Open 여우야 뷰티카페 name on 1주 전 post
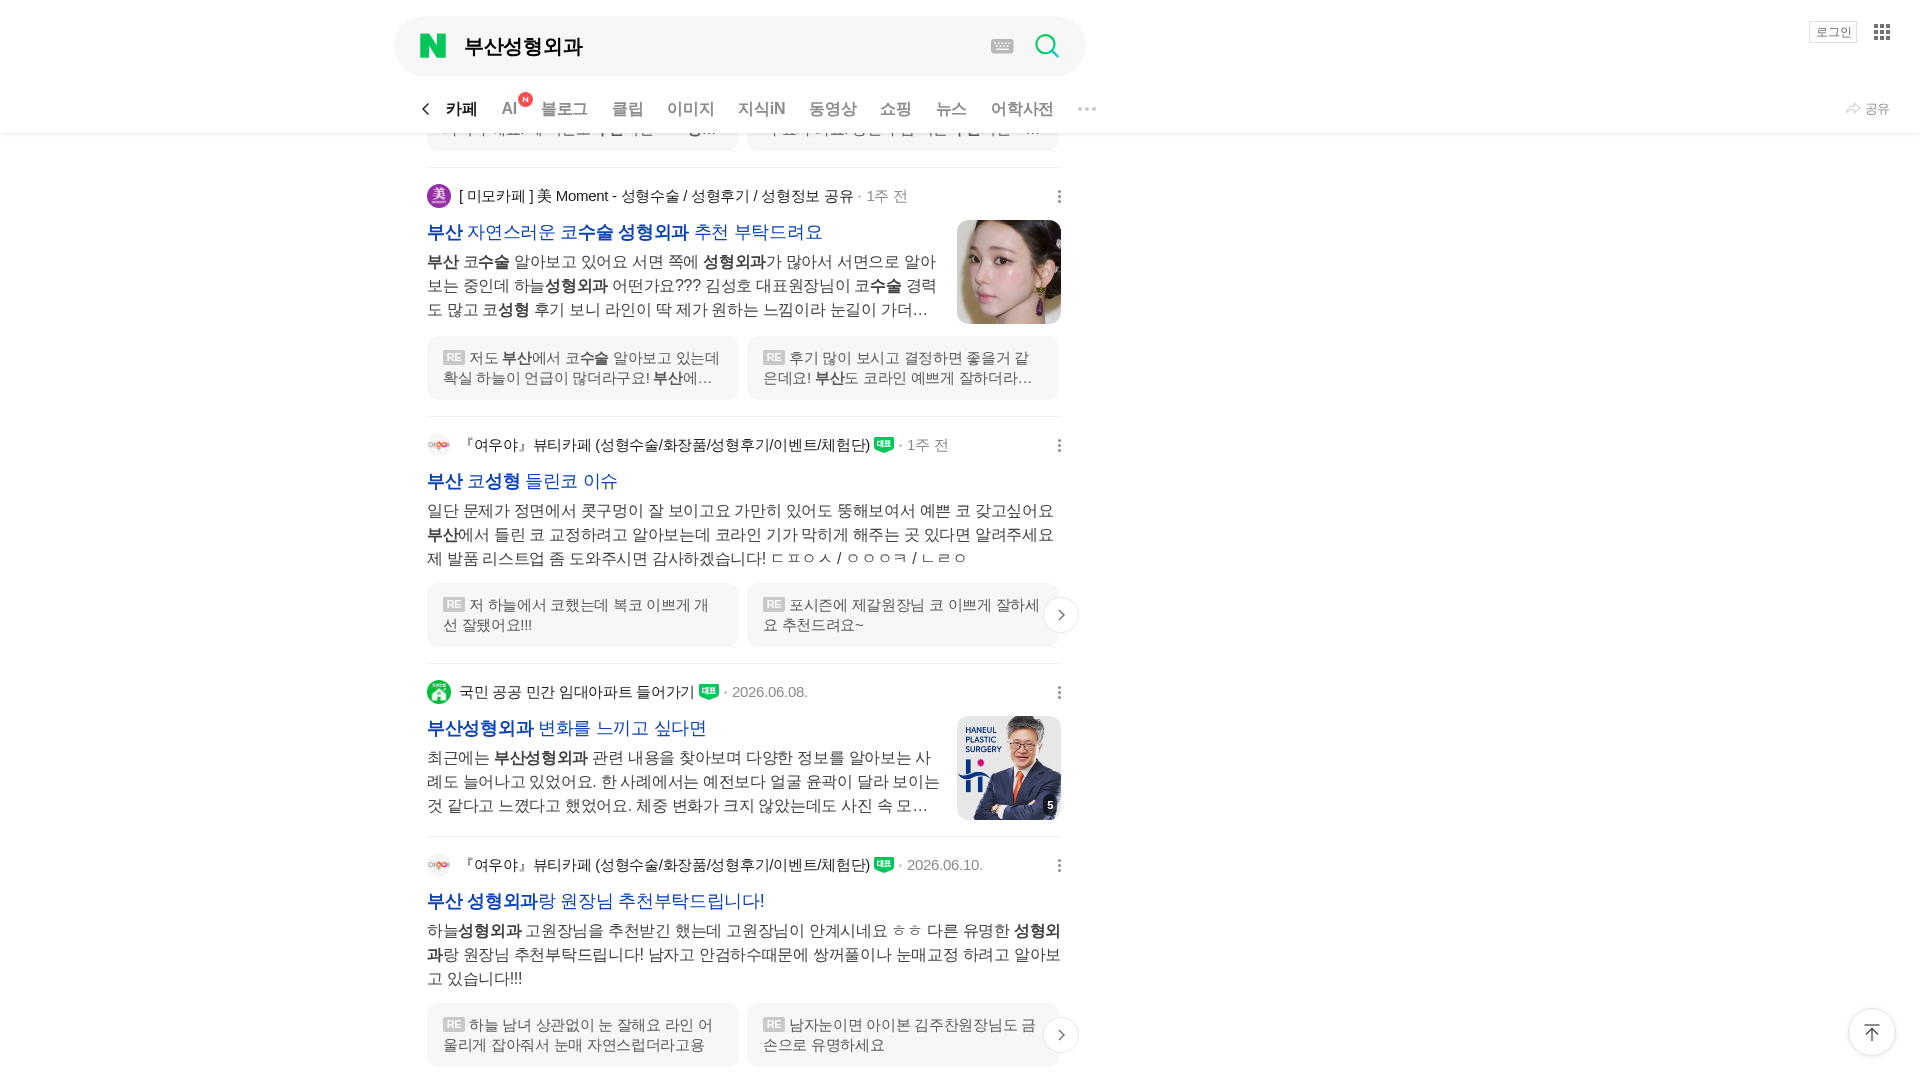 pos(665,445)
